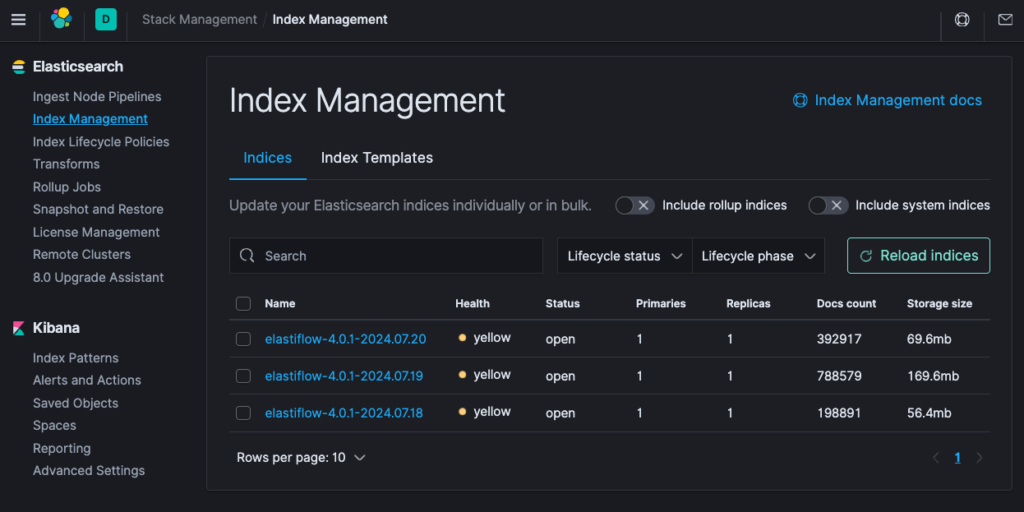The image size is (1024, 512).
Task: Sort by Docs count column header
Action: click(846, 304)
